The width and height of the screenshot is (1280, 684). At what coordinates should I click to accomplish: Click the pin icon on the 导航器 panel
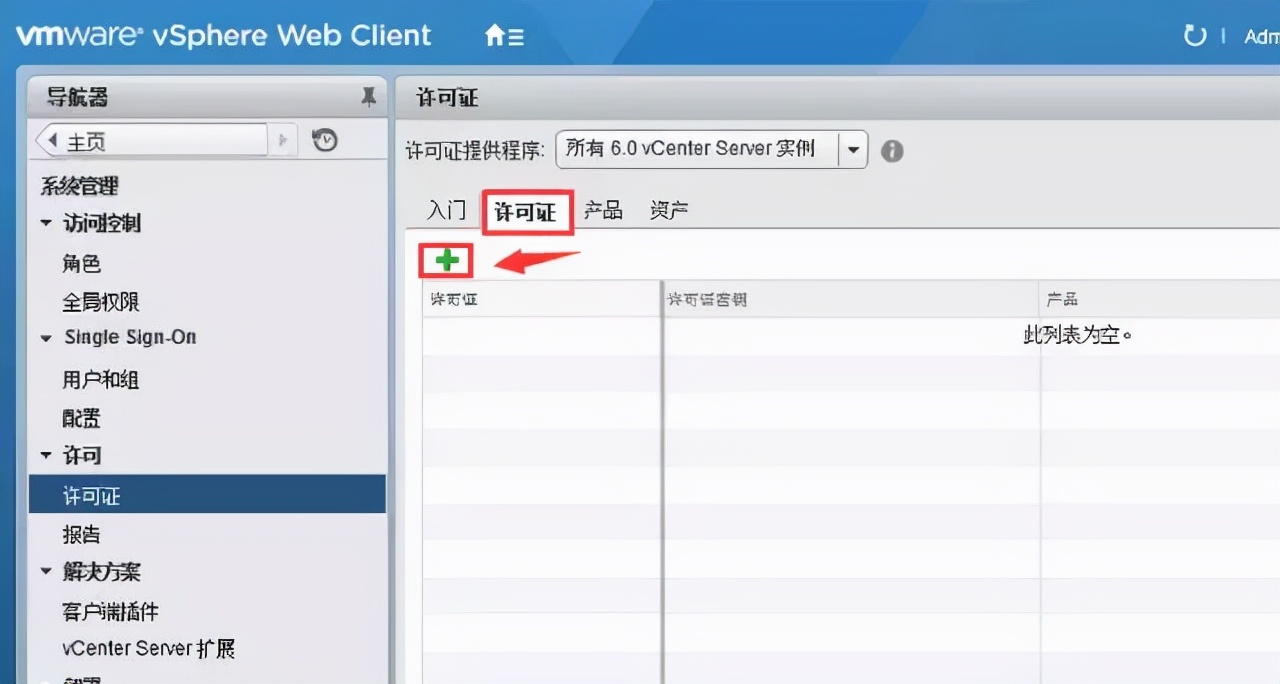coord(369,96)
